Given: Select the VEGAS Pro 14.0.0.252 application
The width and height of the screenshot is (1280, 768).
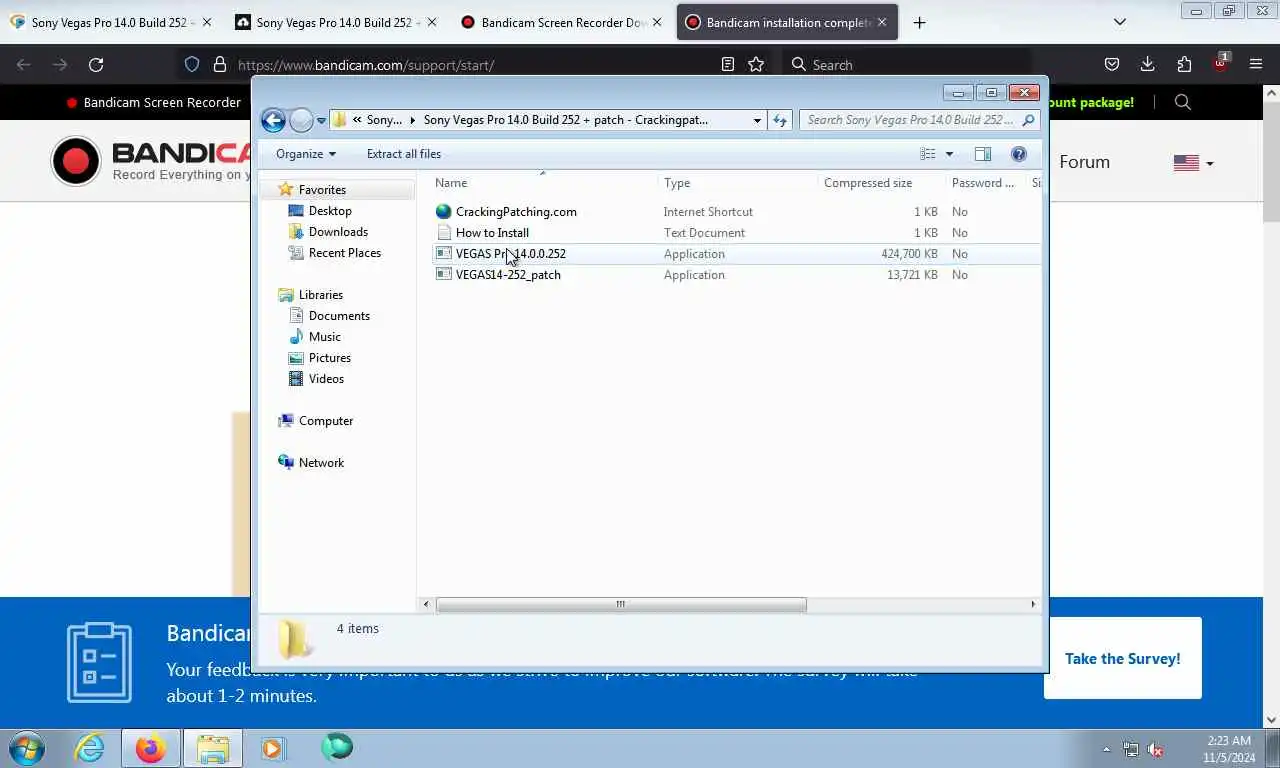Looking at the screenshot, I should 510,254.
